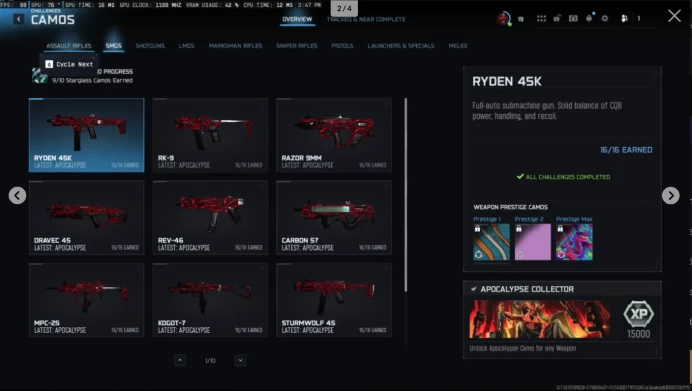Screen dimensions: 692x391
Task: Click the weapon list vertical scrollbar
Action: point(406,195)
